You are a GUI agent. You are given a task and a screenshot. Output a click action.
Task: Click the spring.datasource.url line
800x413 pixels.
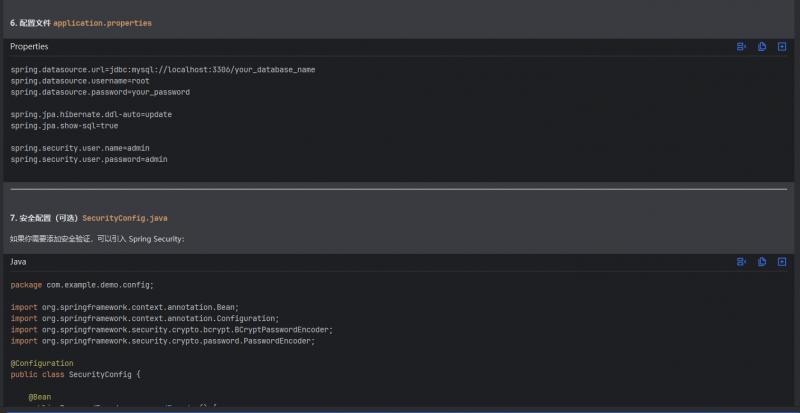pos(163,70)
